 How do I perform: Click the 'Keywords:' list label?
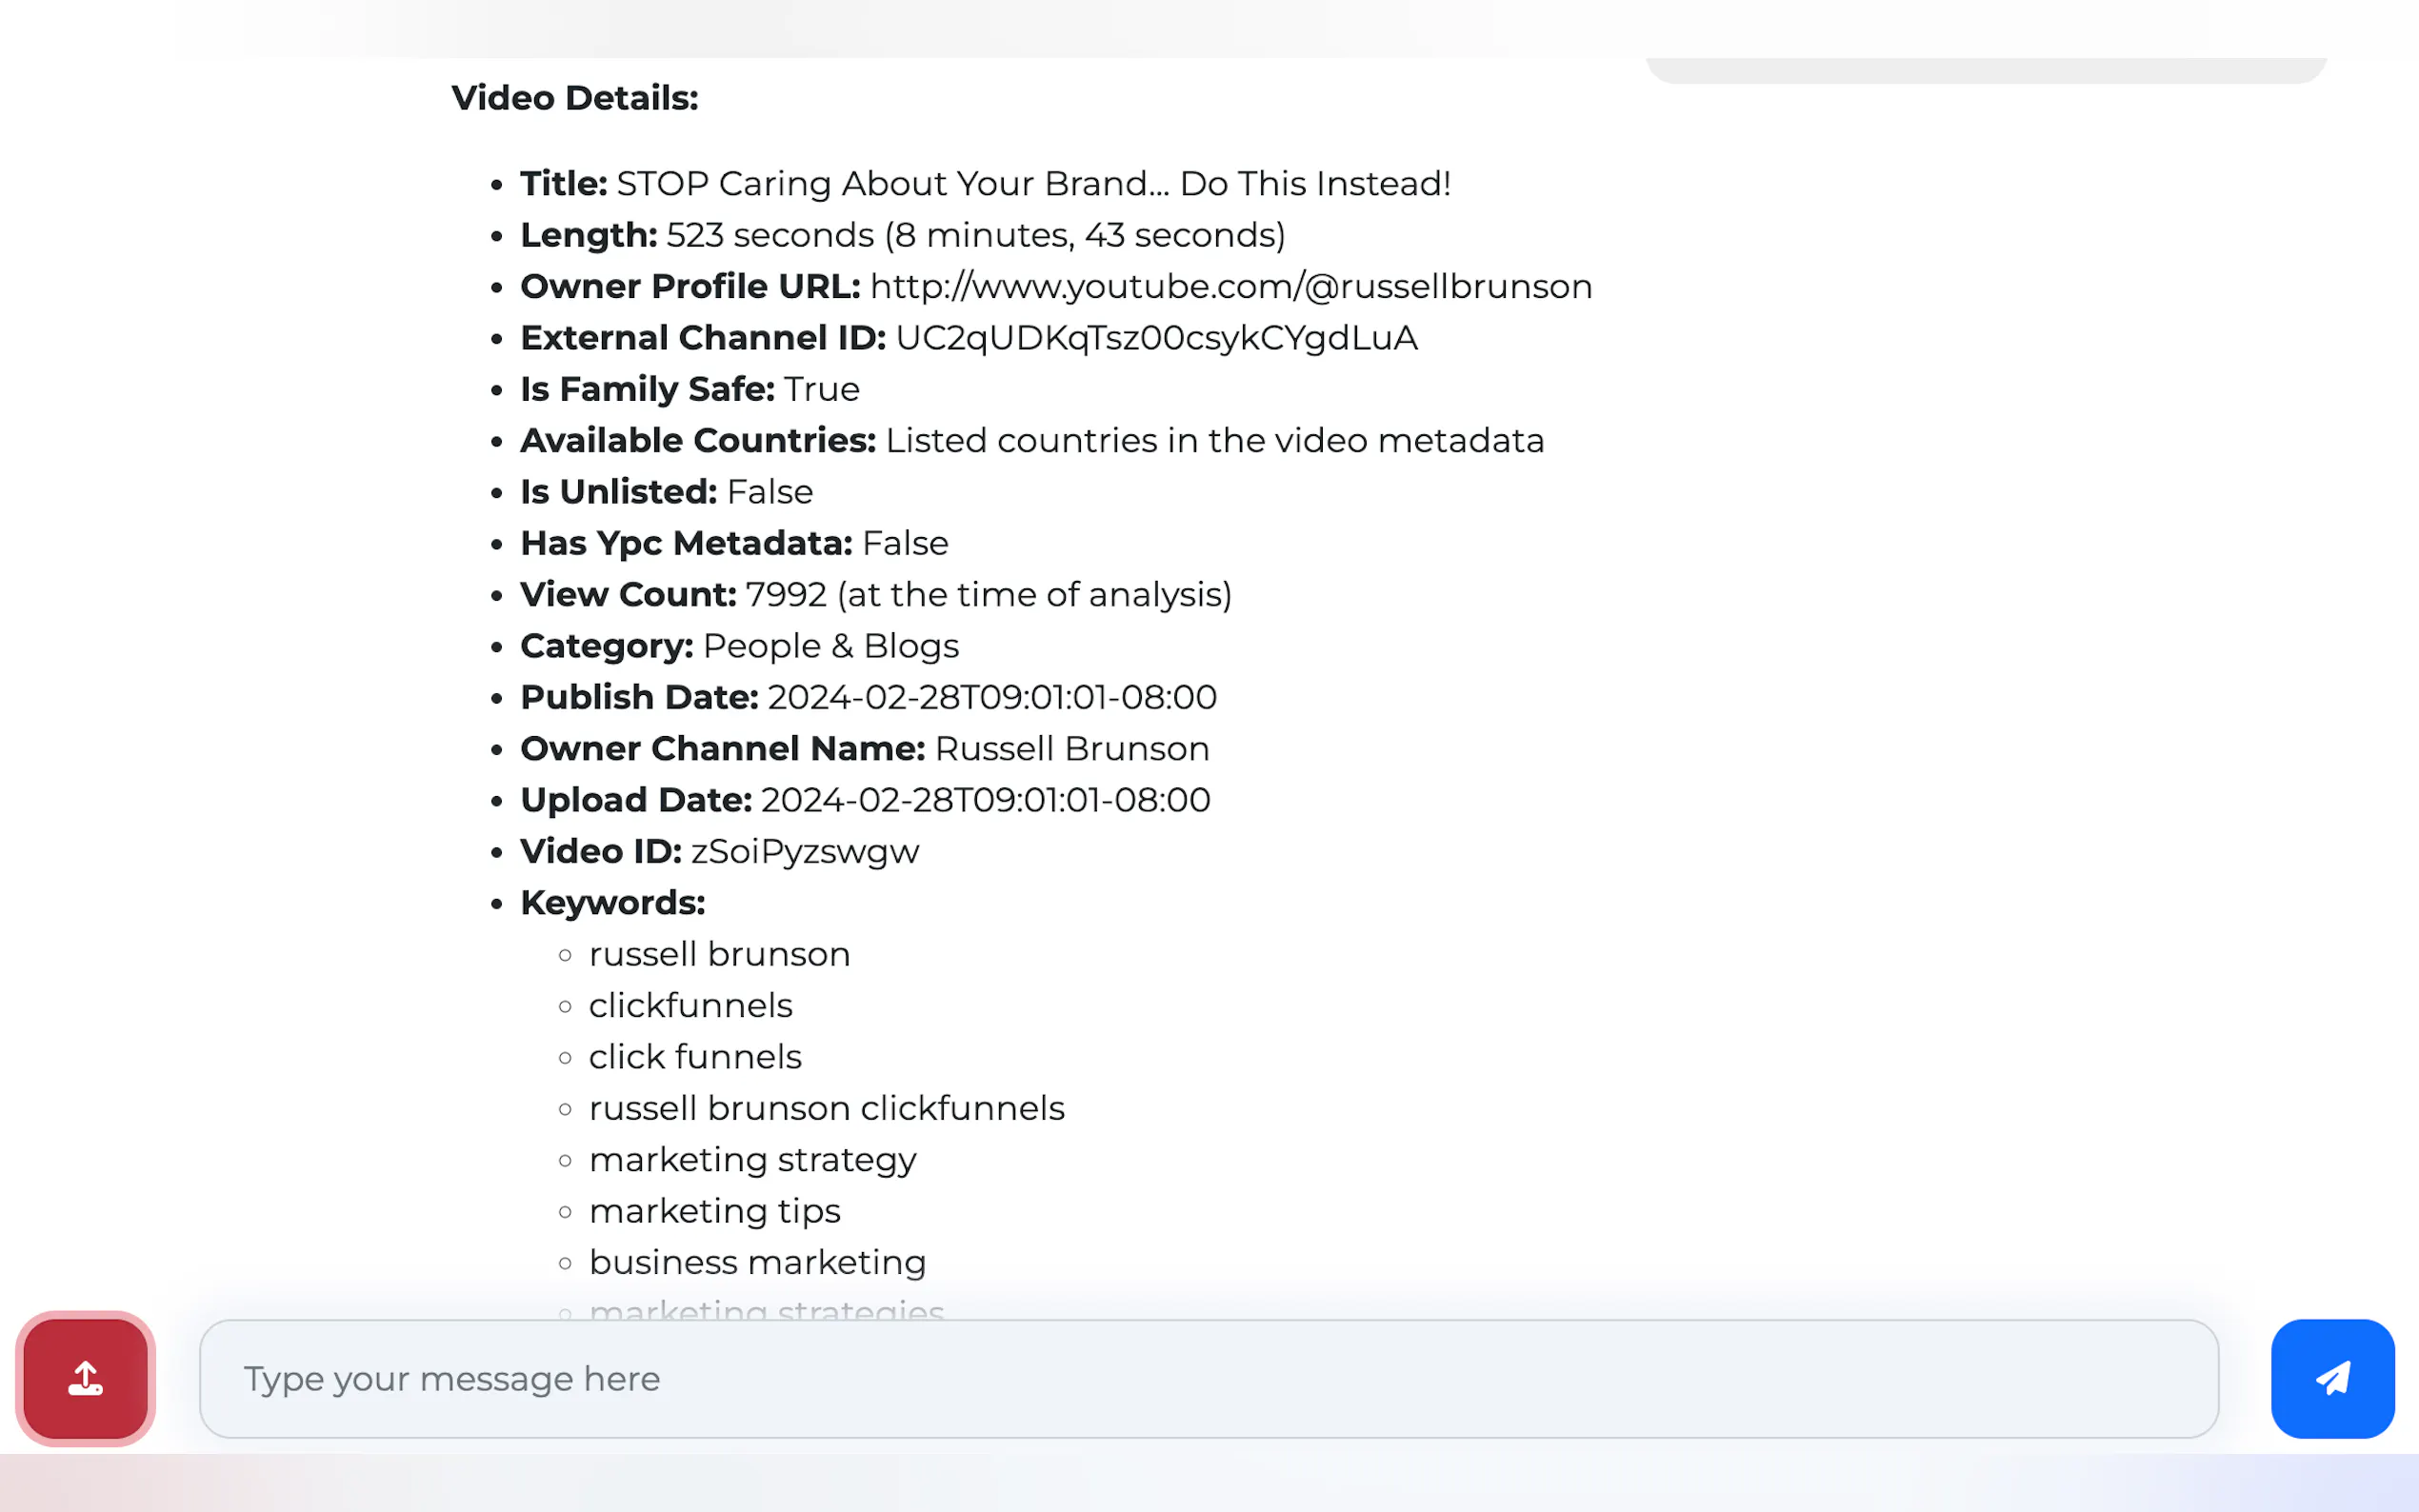pyautogui.click(x=612, y=903)
